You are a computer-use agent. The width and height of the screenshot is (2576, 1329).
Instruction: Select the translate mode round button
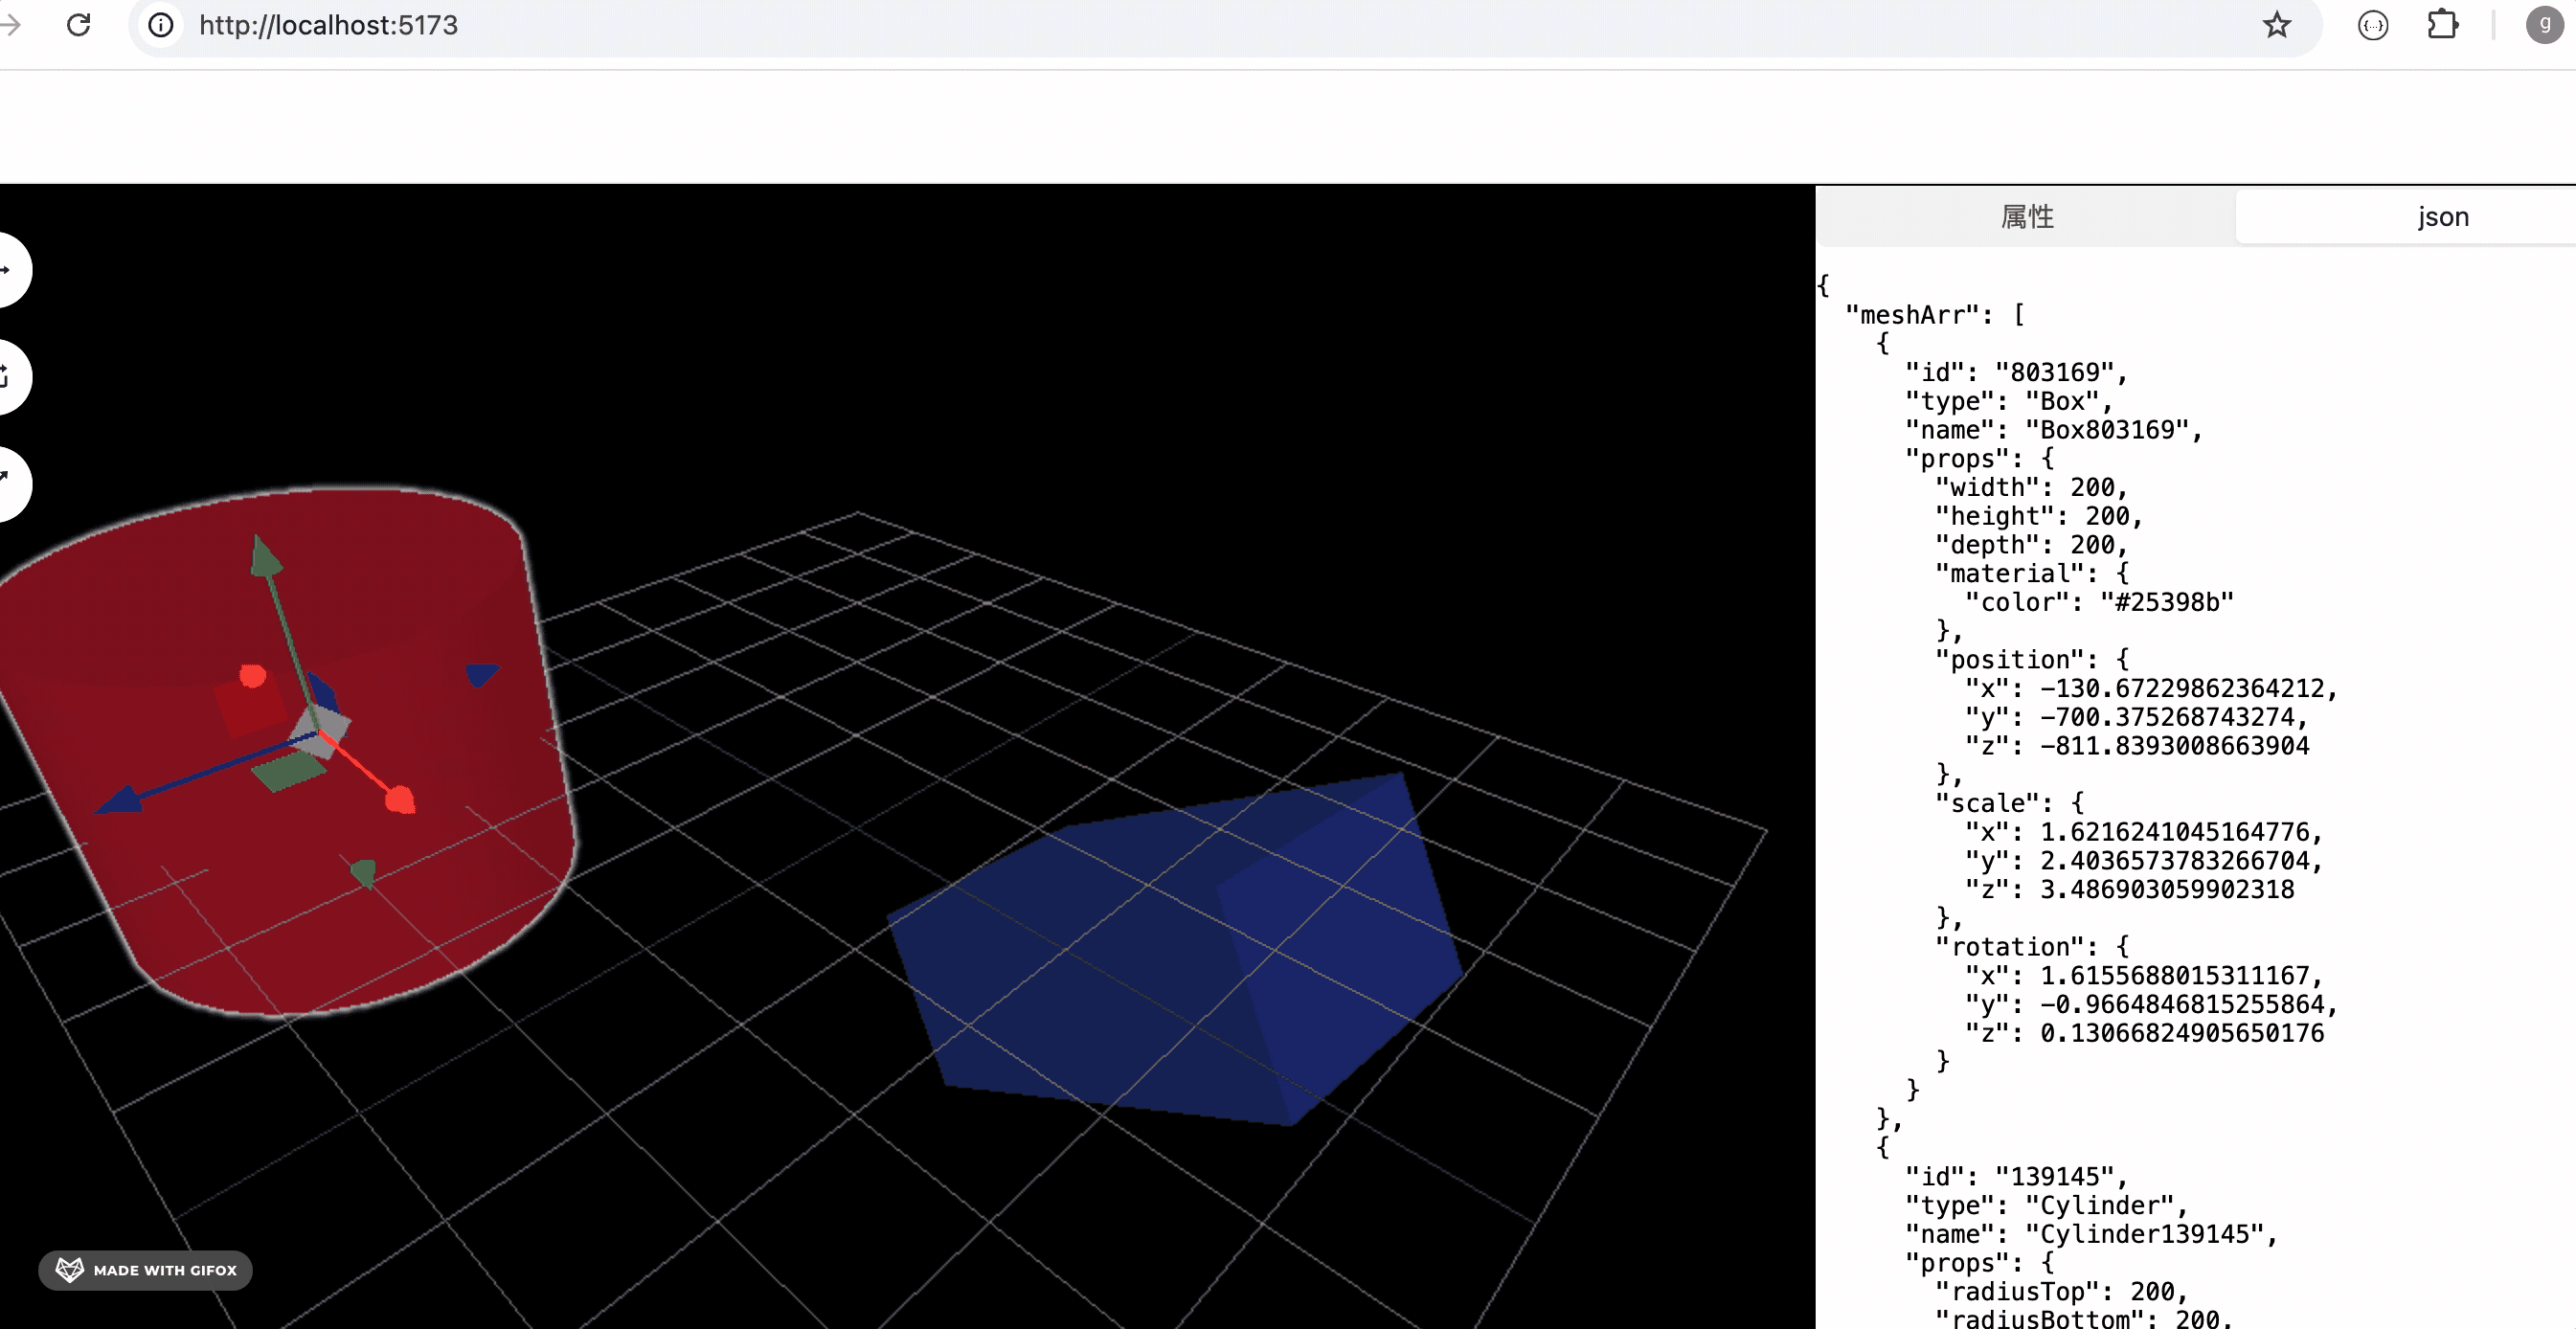point(8,270)
